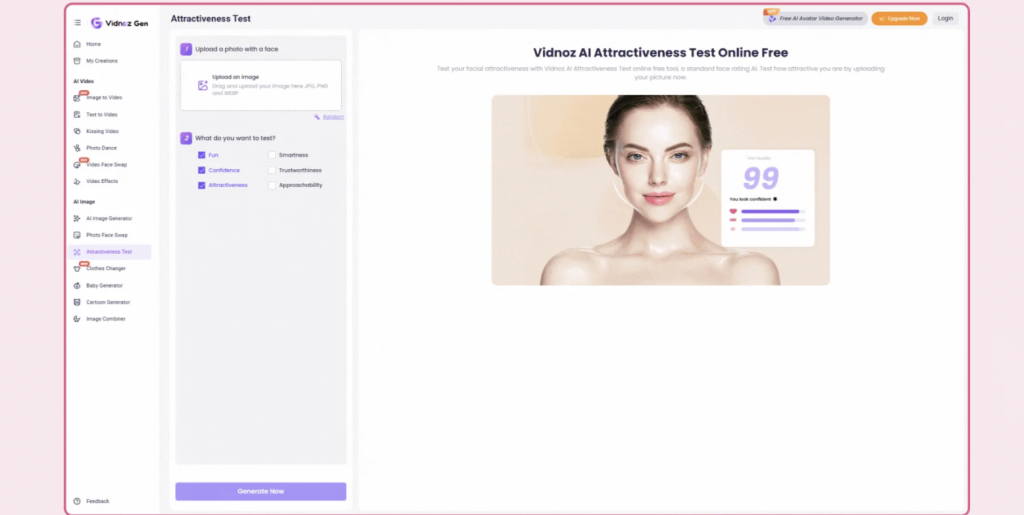This screenshot has width=1024, height=515.
Task: Open the Kissing Video tool
Action: click(x=101, y=131)
